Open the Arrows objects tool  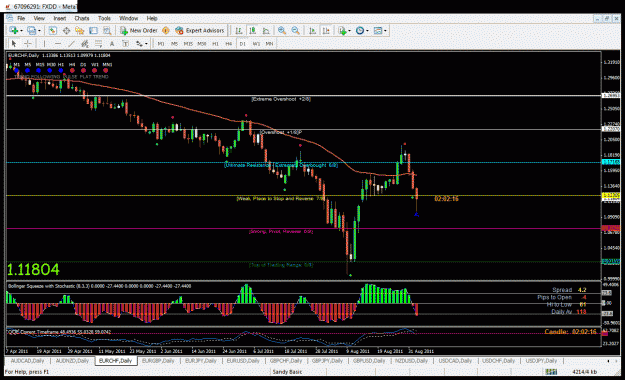point(139,43)
